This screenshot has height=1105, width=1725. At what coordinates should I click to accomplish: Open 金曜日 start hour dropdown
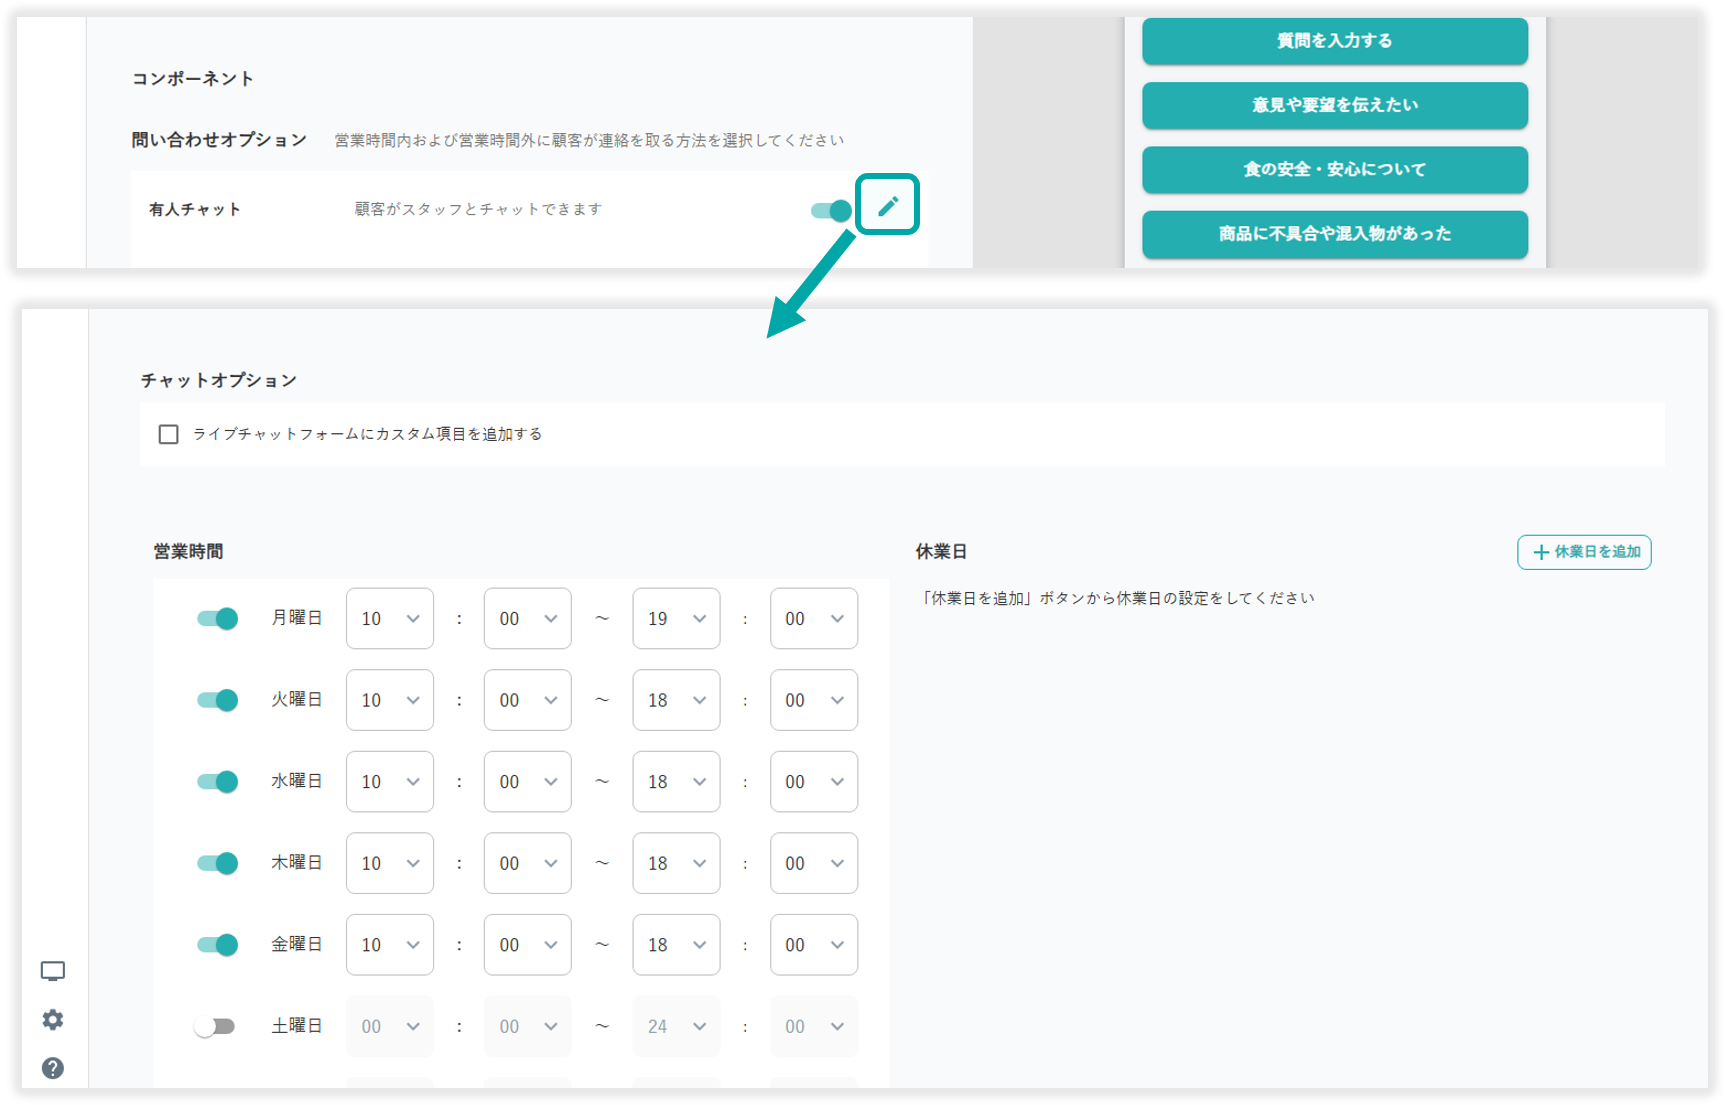[x=390, y=945]
